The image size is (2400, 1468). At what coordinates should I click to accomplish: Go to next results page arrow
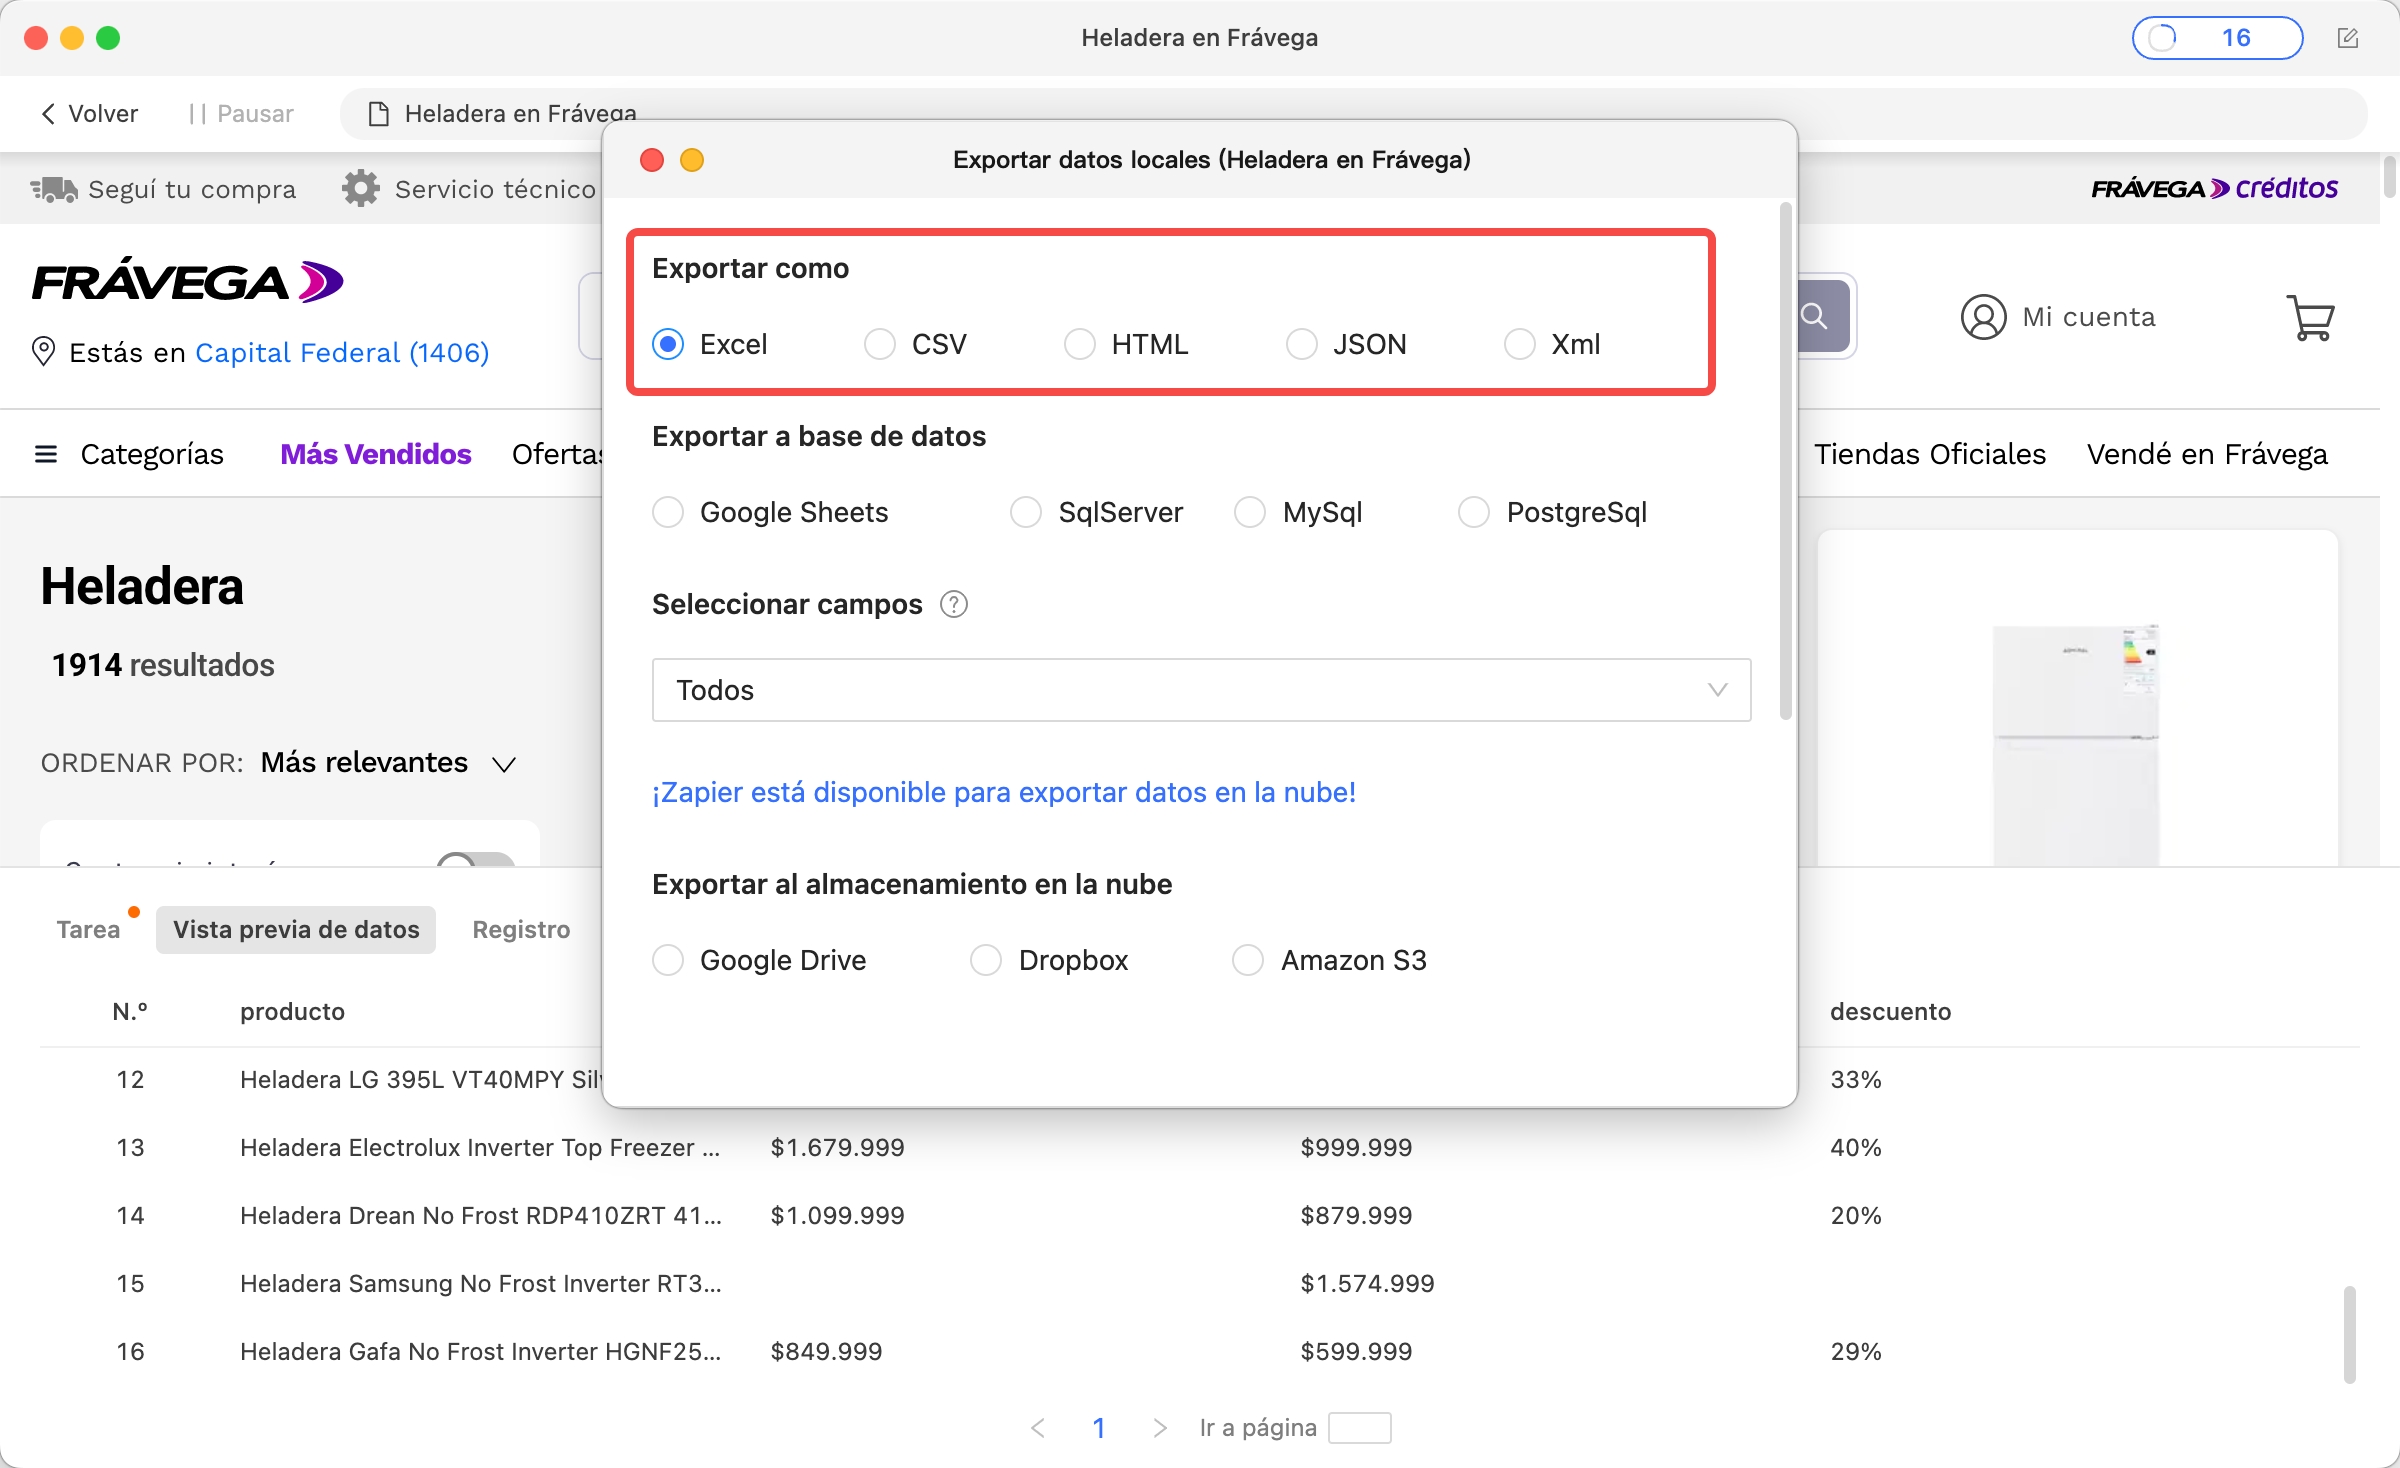(x=1160, y=1428)
